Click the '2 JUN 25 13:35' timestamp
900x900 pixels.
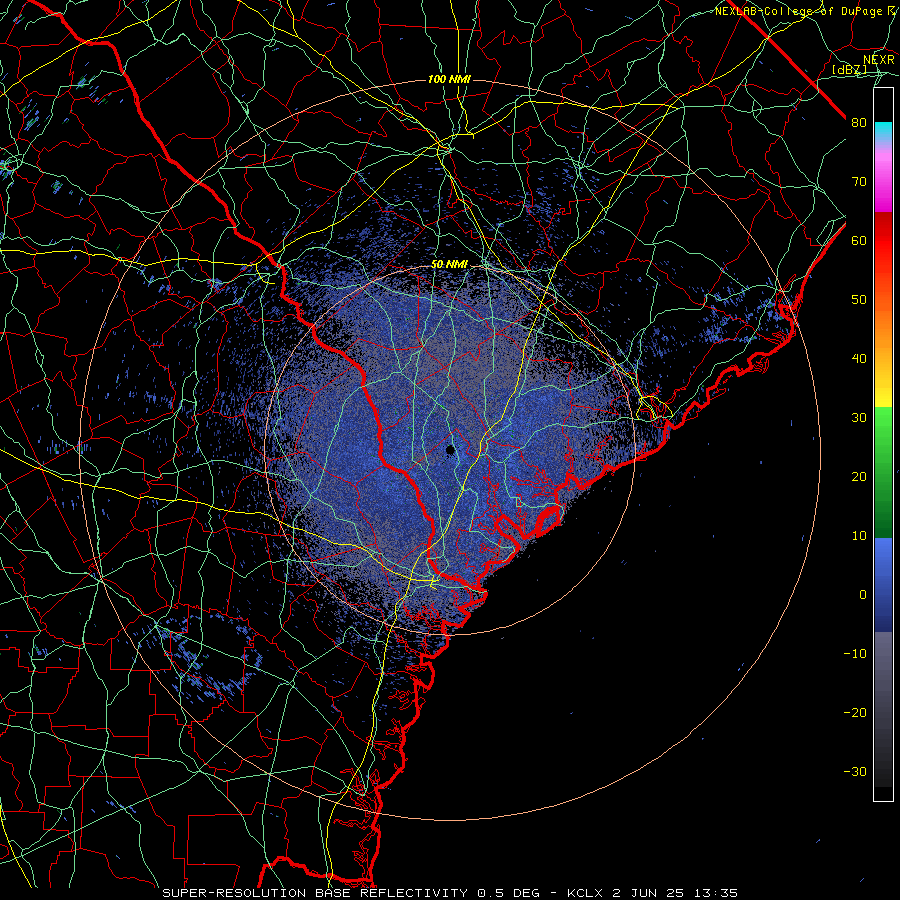pos(676,893)
